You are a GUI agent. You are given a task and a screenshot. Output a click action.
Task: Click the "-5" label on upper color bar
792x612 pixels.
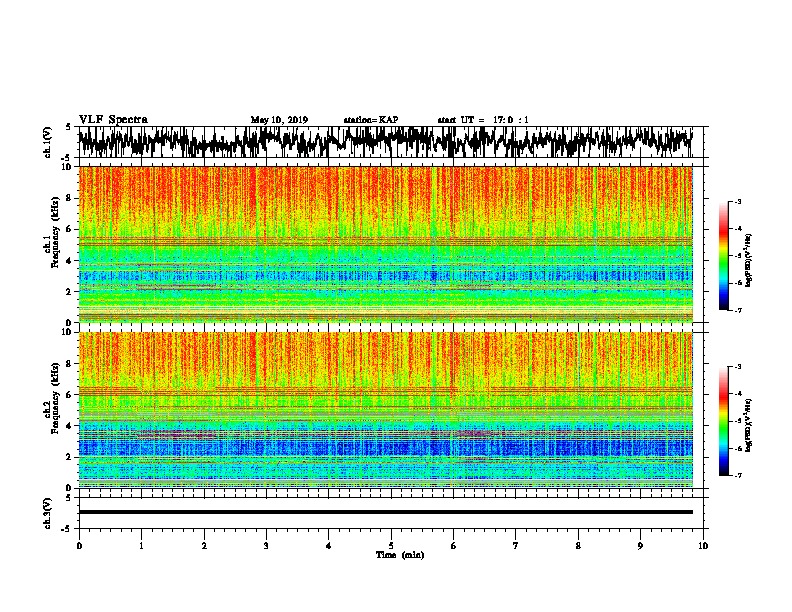tap(737, 256)
